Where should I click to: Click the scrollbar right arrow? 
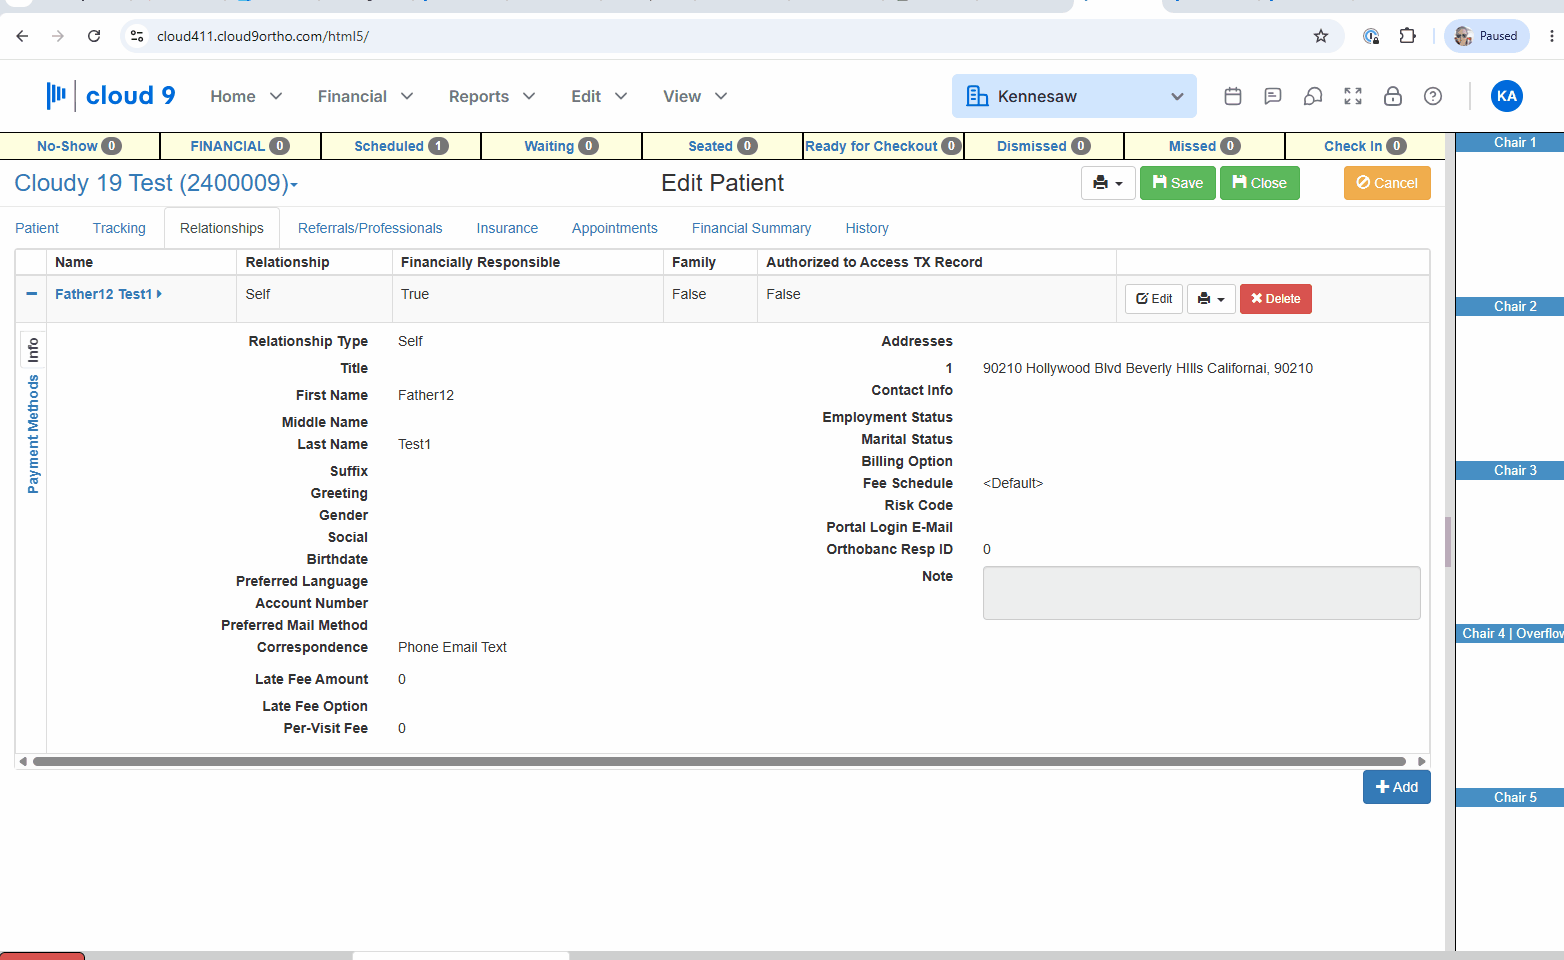pos(1421,762)
